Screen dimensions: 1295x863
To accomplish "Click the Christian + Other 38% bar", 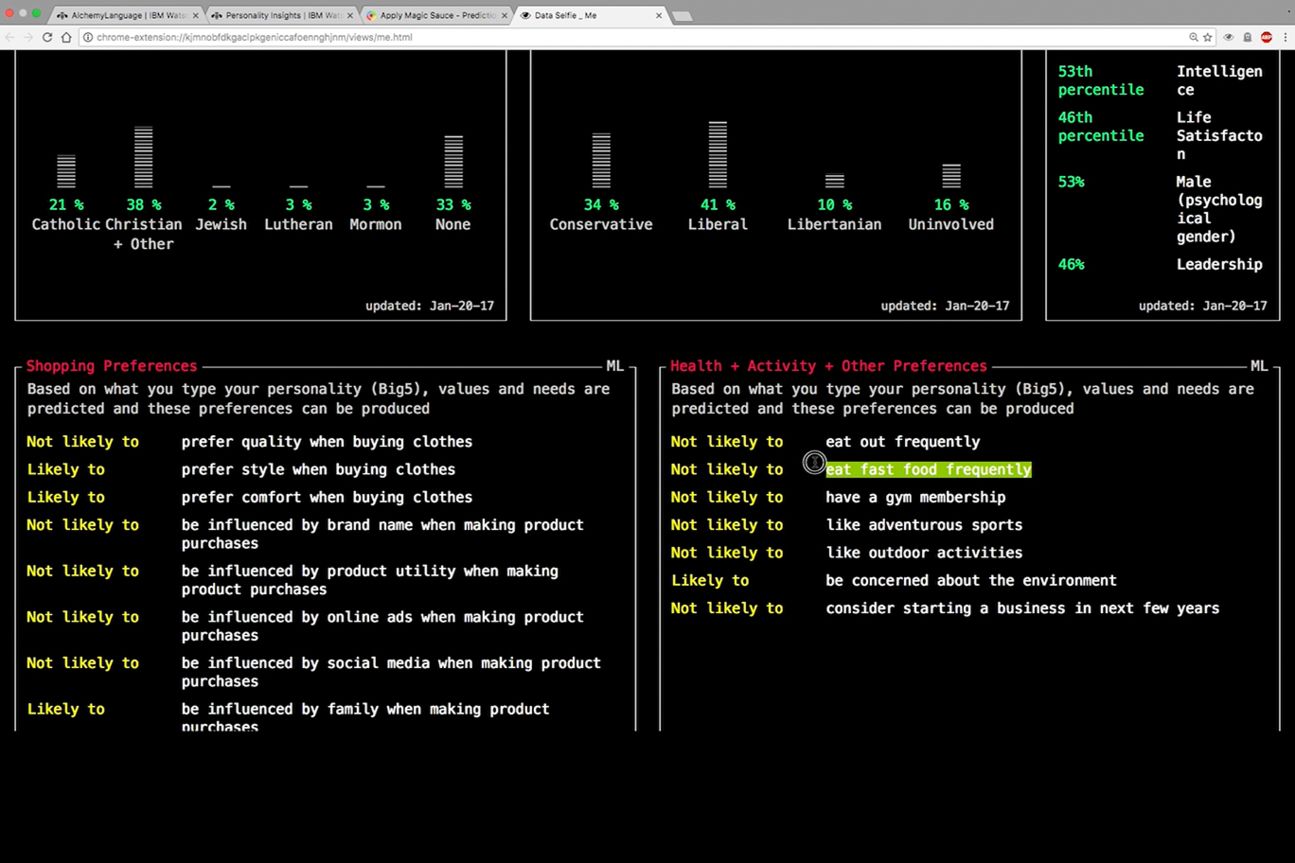I will [x=143, y=157].
